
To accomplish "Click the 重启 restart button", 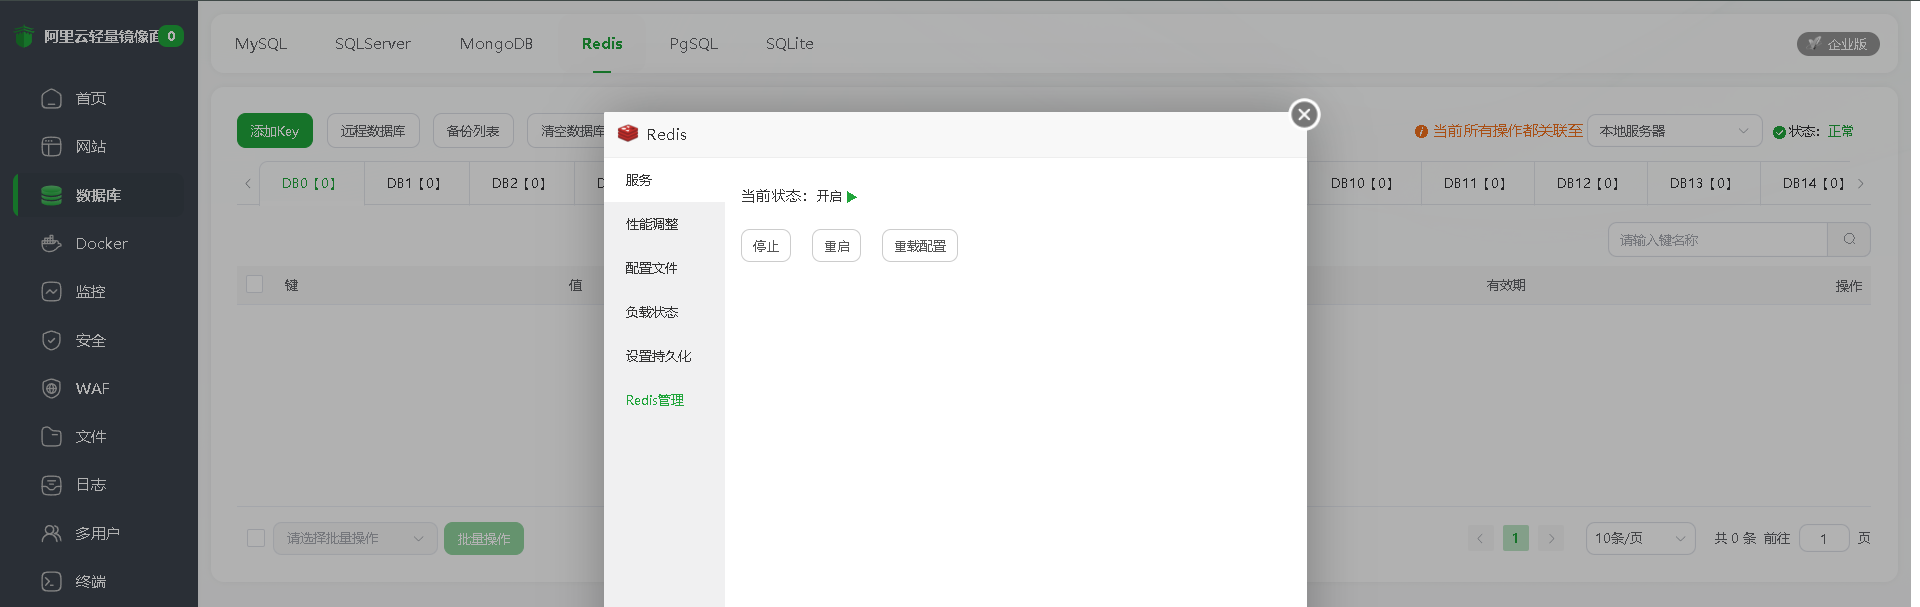I will click(837, 246).
